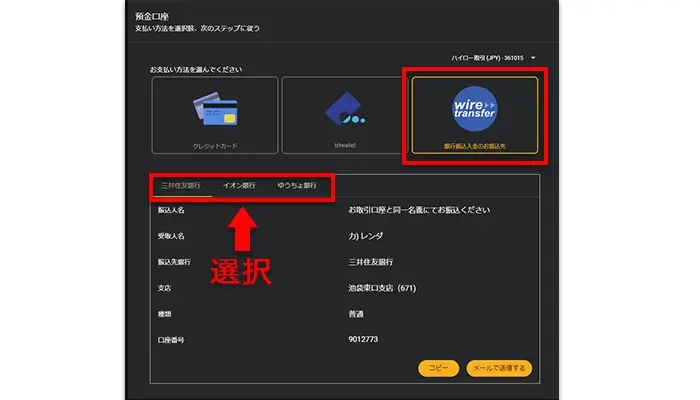Viewport: 700px width, 400px height.
Task: Expand the account selector arrow
Action: 534,58
